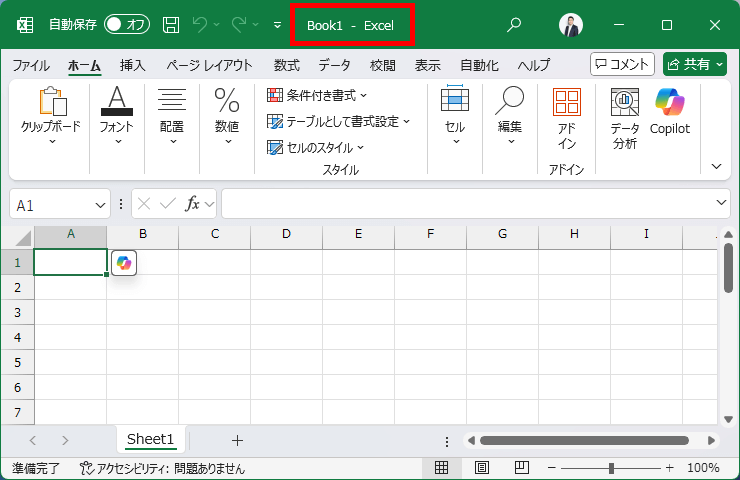740x480 pixels.
Task: Select column G header
Action: [502, 234]
